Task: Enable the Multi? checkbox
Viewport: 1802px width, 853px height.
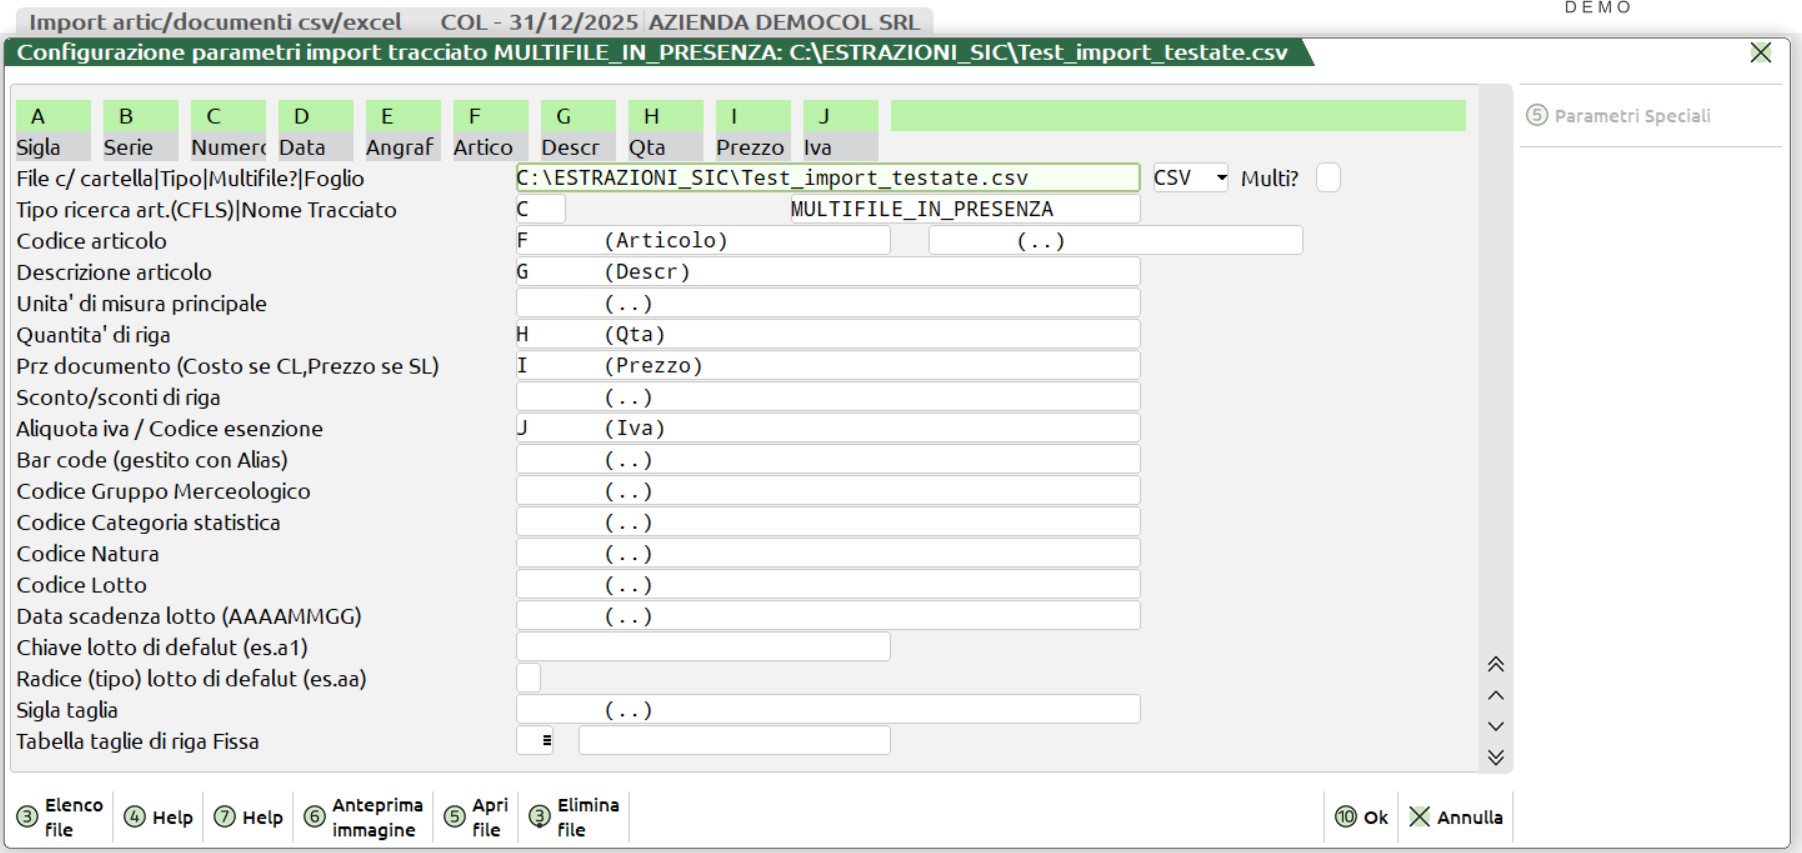Action: [x=1327, y=178]
